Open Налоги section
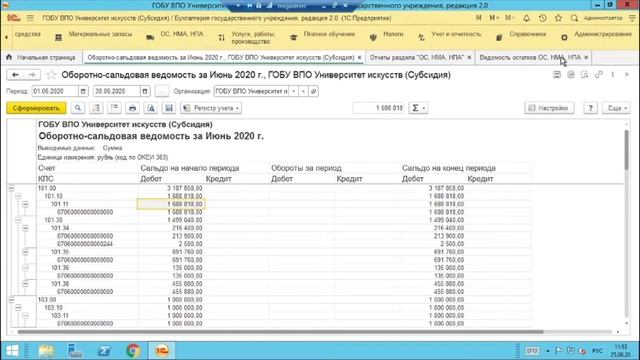Image resolution: width=640 pixels, height=360 pixels. 387,37
